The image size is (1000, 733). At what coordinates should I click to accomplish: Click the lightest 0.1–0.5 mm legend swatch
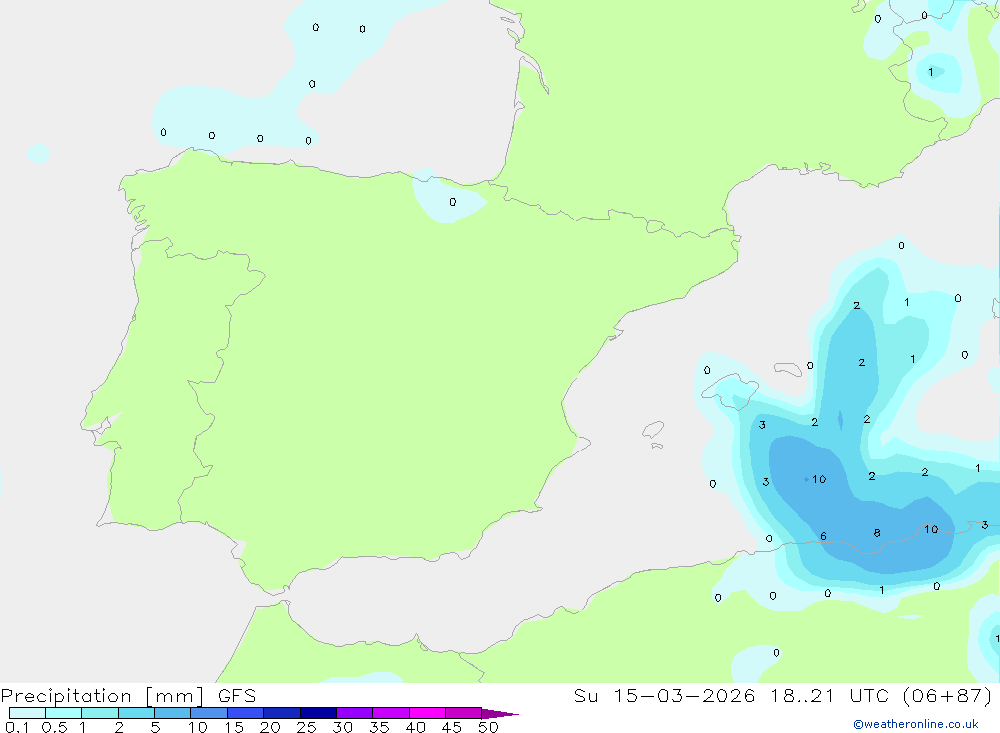click(x=27, y=713)
